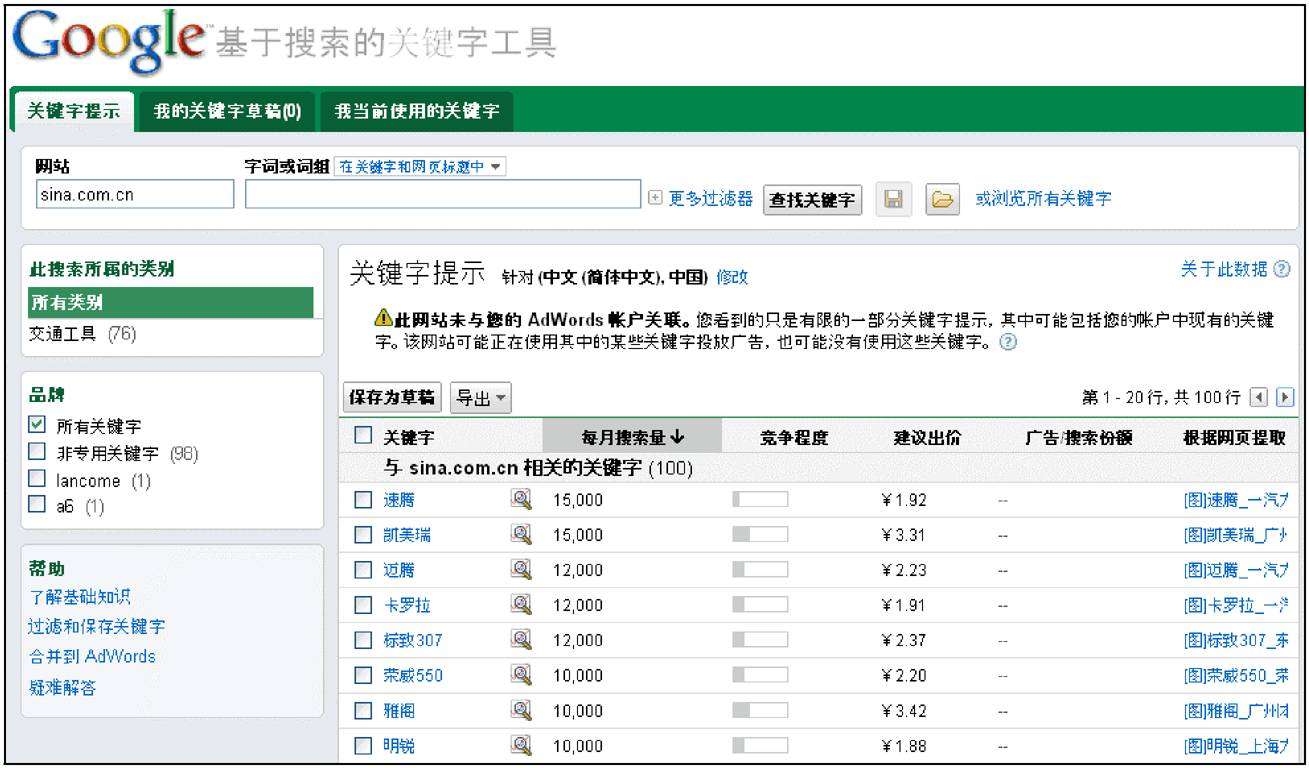Open 了解基础知识 help link
The width and height of the screenshot is (1309, 768).
pyautogui.click(x=80, y=598)
